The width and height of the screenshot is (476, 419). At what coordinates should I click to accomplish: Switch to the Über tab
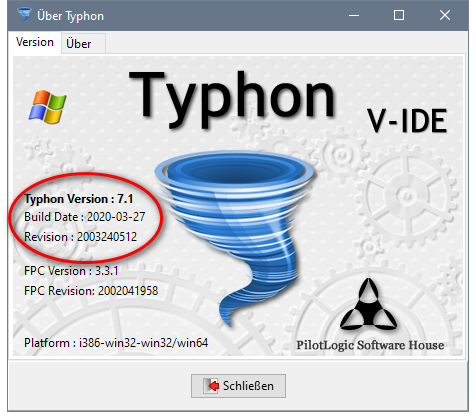[79, 44]
